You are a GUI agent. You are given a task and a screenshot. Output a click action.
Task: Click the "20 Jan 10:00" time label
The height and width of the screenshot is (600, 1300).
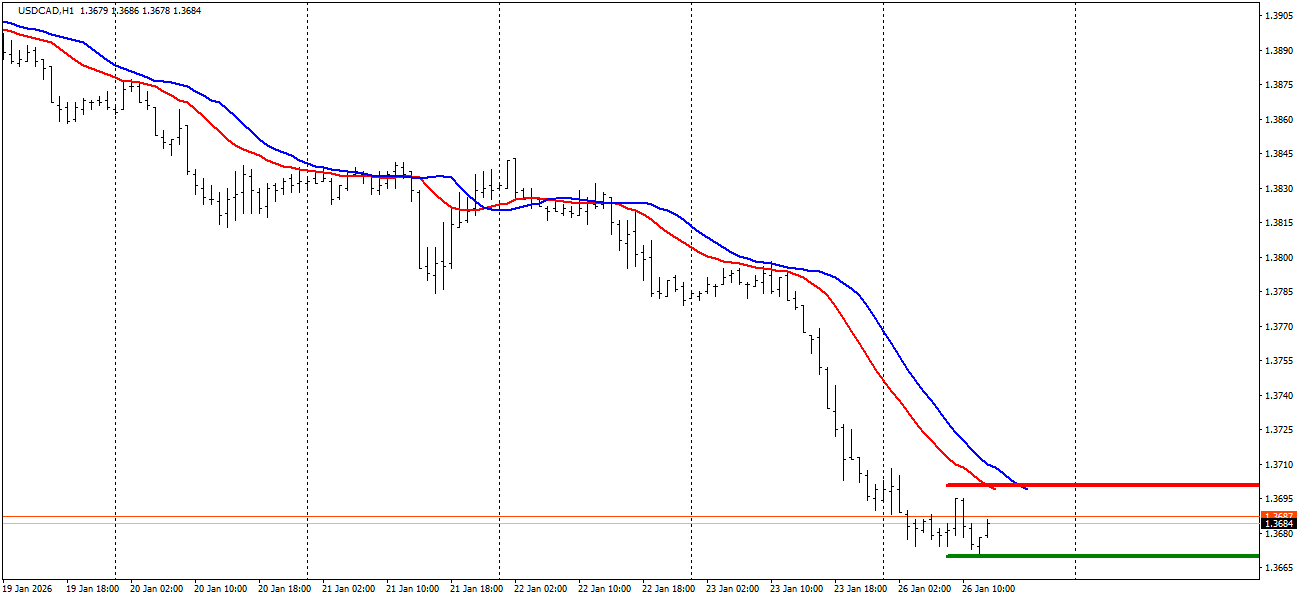click(220, 589)
